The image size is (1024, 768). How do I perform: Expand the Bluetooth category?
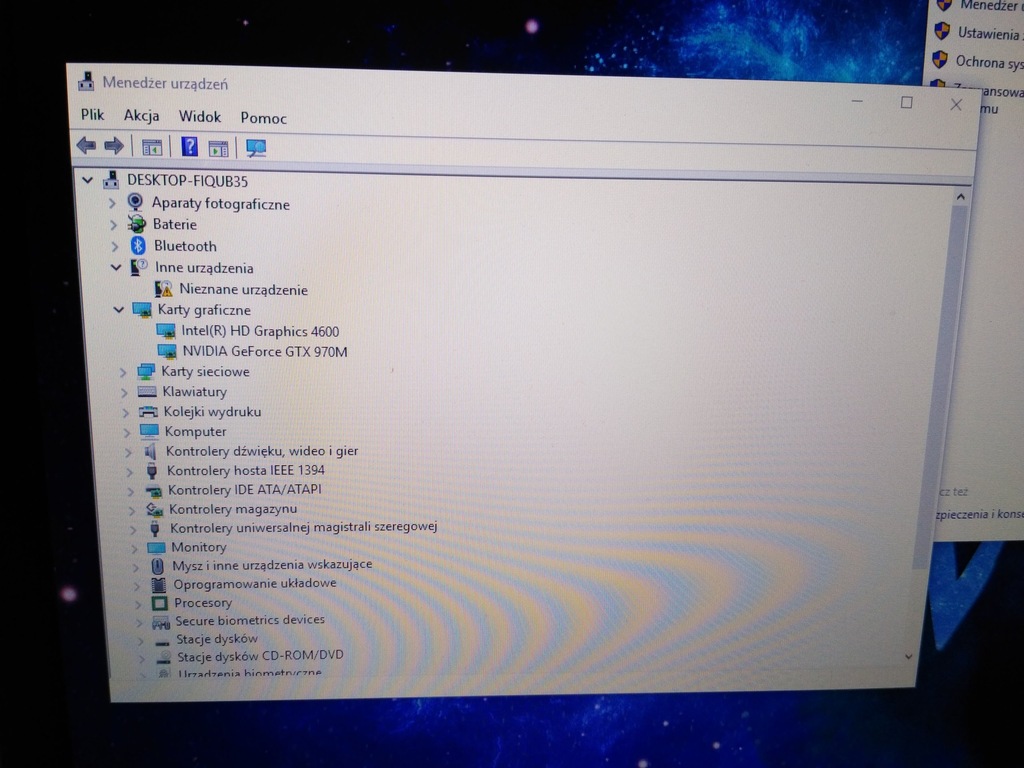point(115,246)
